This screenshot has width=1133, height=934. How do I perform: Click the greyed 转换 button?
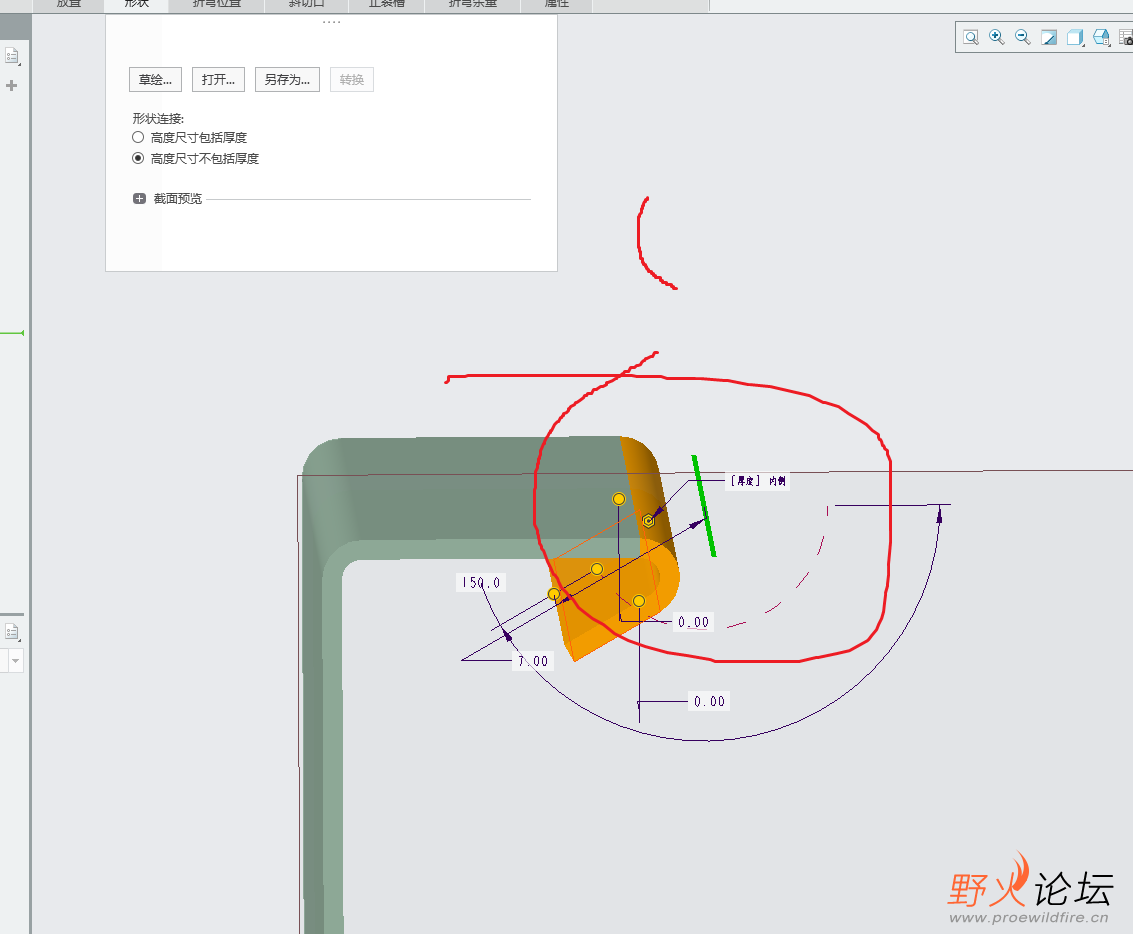pyautogui.click(x=352, y=79)
